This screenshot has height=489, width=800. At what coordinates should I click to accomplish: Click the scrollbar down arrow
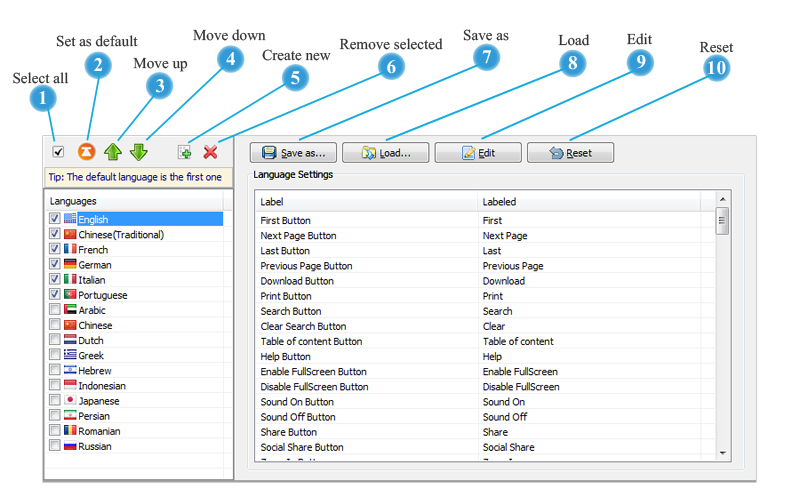(x=723, y=453)
